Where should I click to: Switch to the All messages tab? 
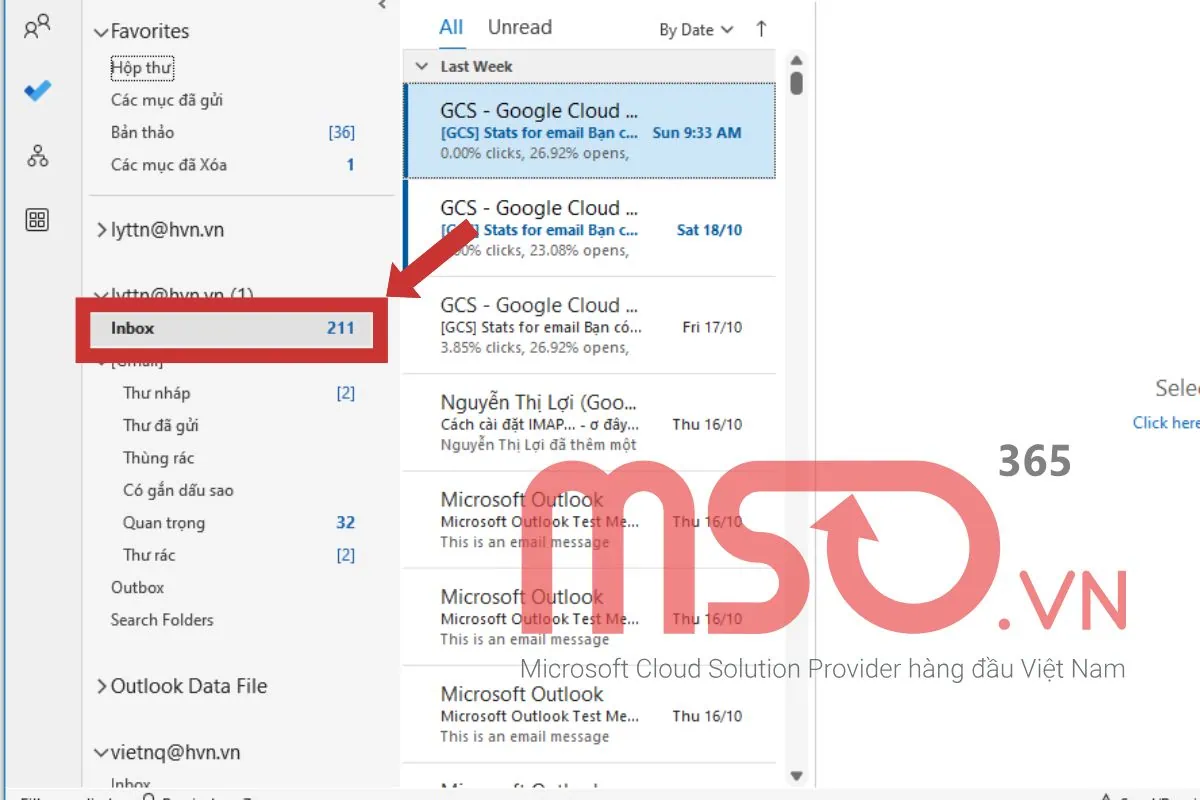(451, 27)
